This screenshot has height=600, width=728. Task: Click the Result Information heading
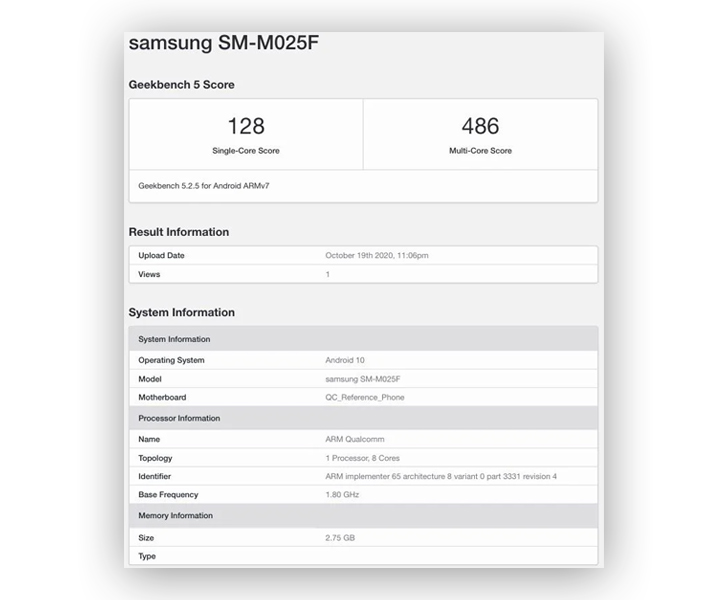(x=179, y=232)
